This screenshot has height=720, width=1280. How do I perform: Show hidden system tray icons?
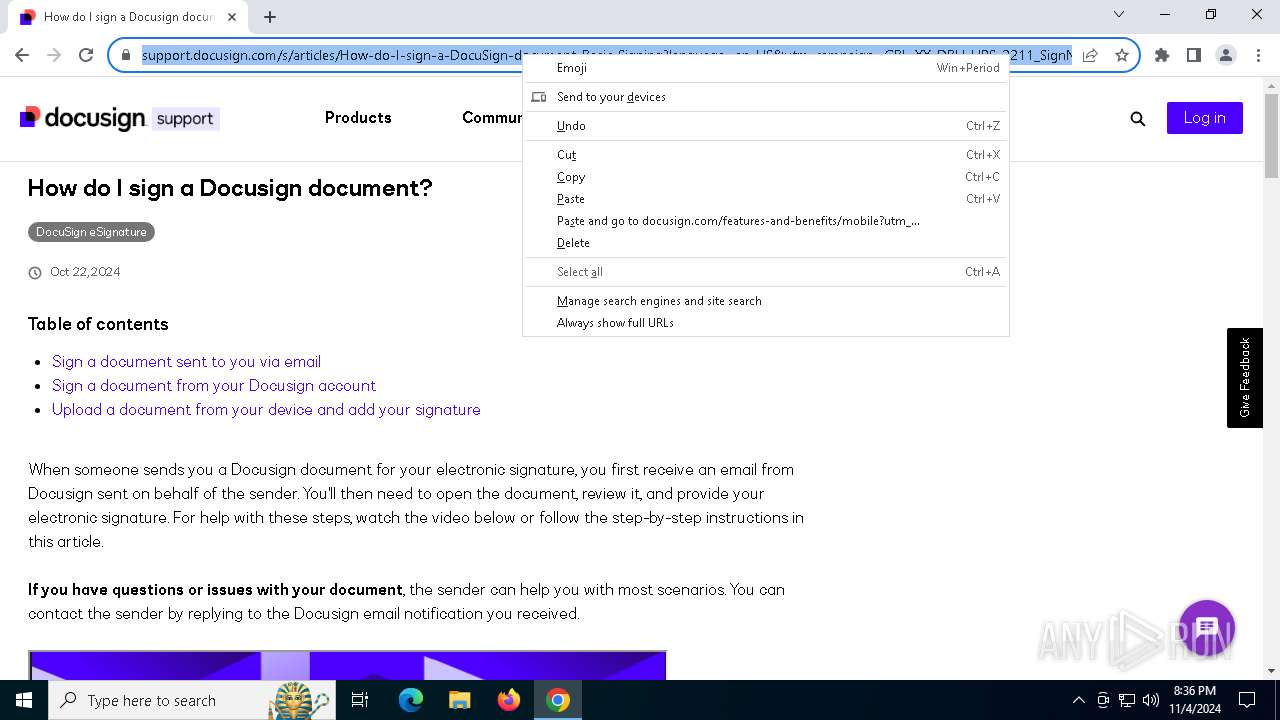[1078, 700]
